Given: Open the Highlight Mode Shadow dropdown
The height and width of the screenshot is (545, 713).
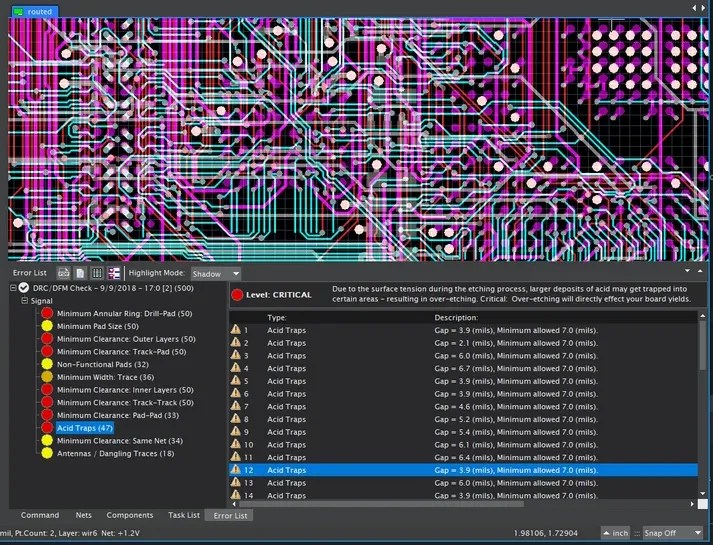Looking at the screenshot, I should pos(216,274).
